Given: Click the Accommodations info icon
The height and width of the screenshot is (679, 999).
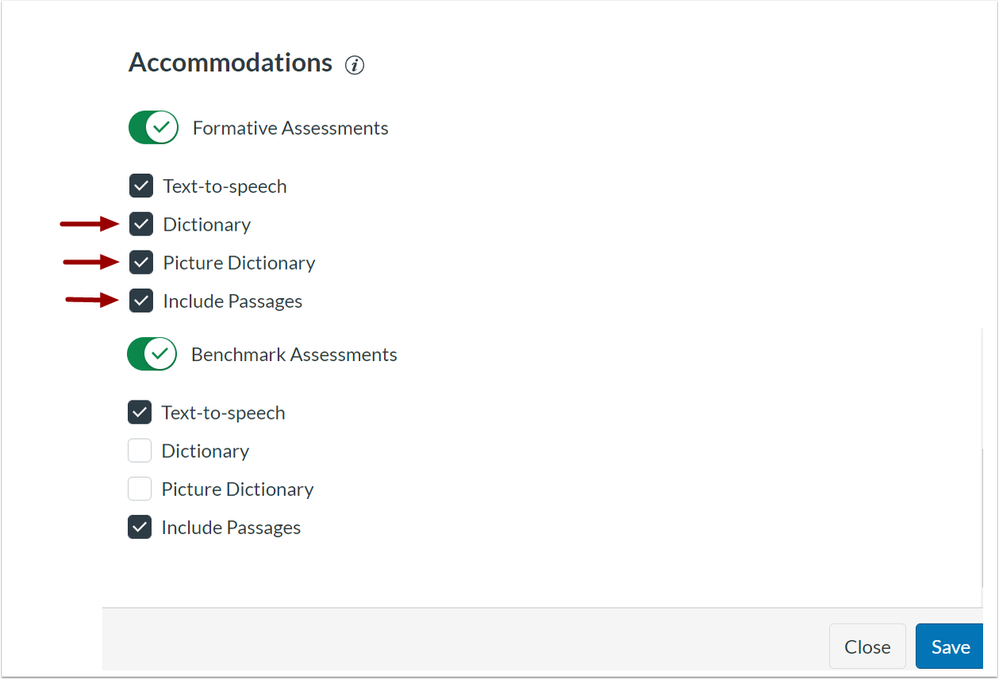Looking at the screenshot, I should point(355,65).
